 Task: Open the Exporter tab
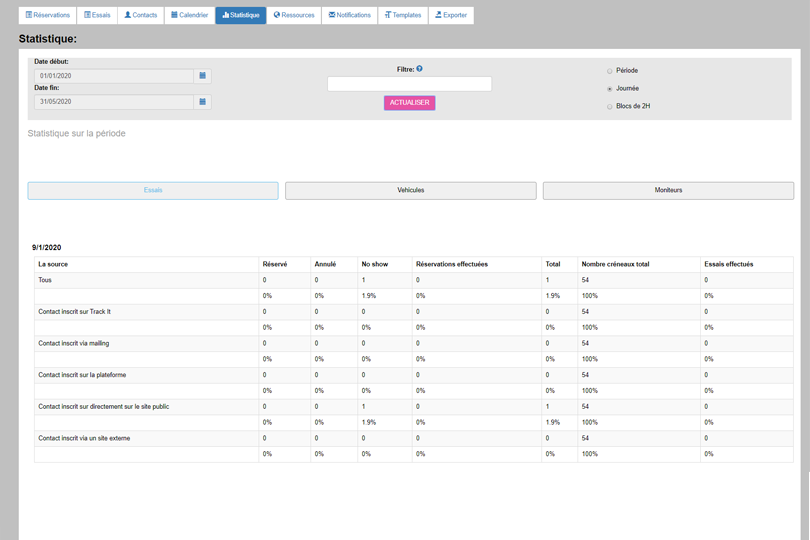point(451,16)
